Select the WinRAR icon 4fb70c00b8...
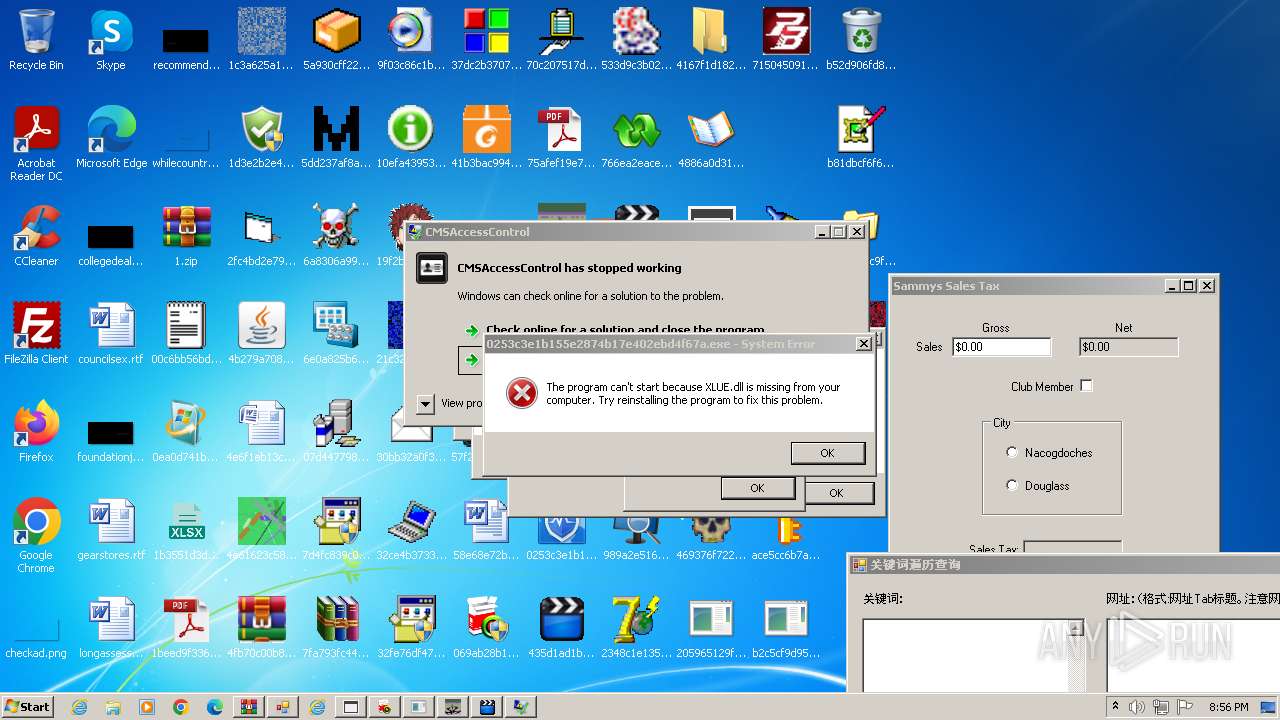 pos(261,628)
